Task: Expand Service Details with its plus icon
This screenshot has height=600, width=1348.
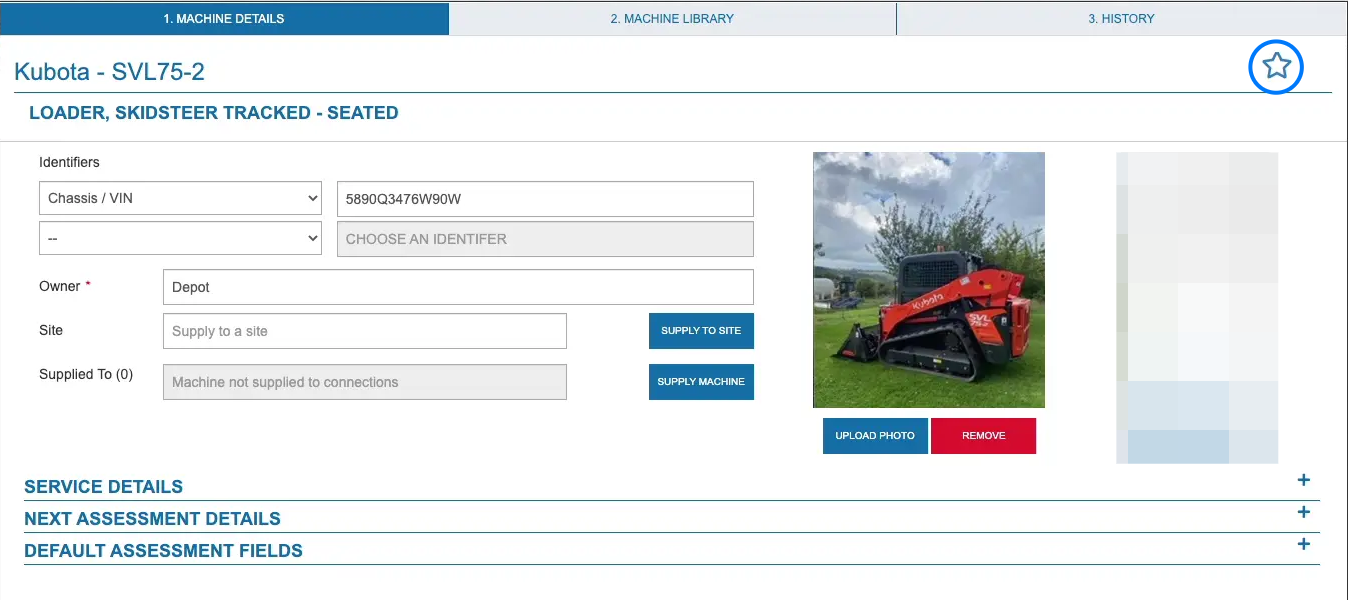Action: point(1303,480)
